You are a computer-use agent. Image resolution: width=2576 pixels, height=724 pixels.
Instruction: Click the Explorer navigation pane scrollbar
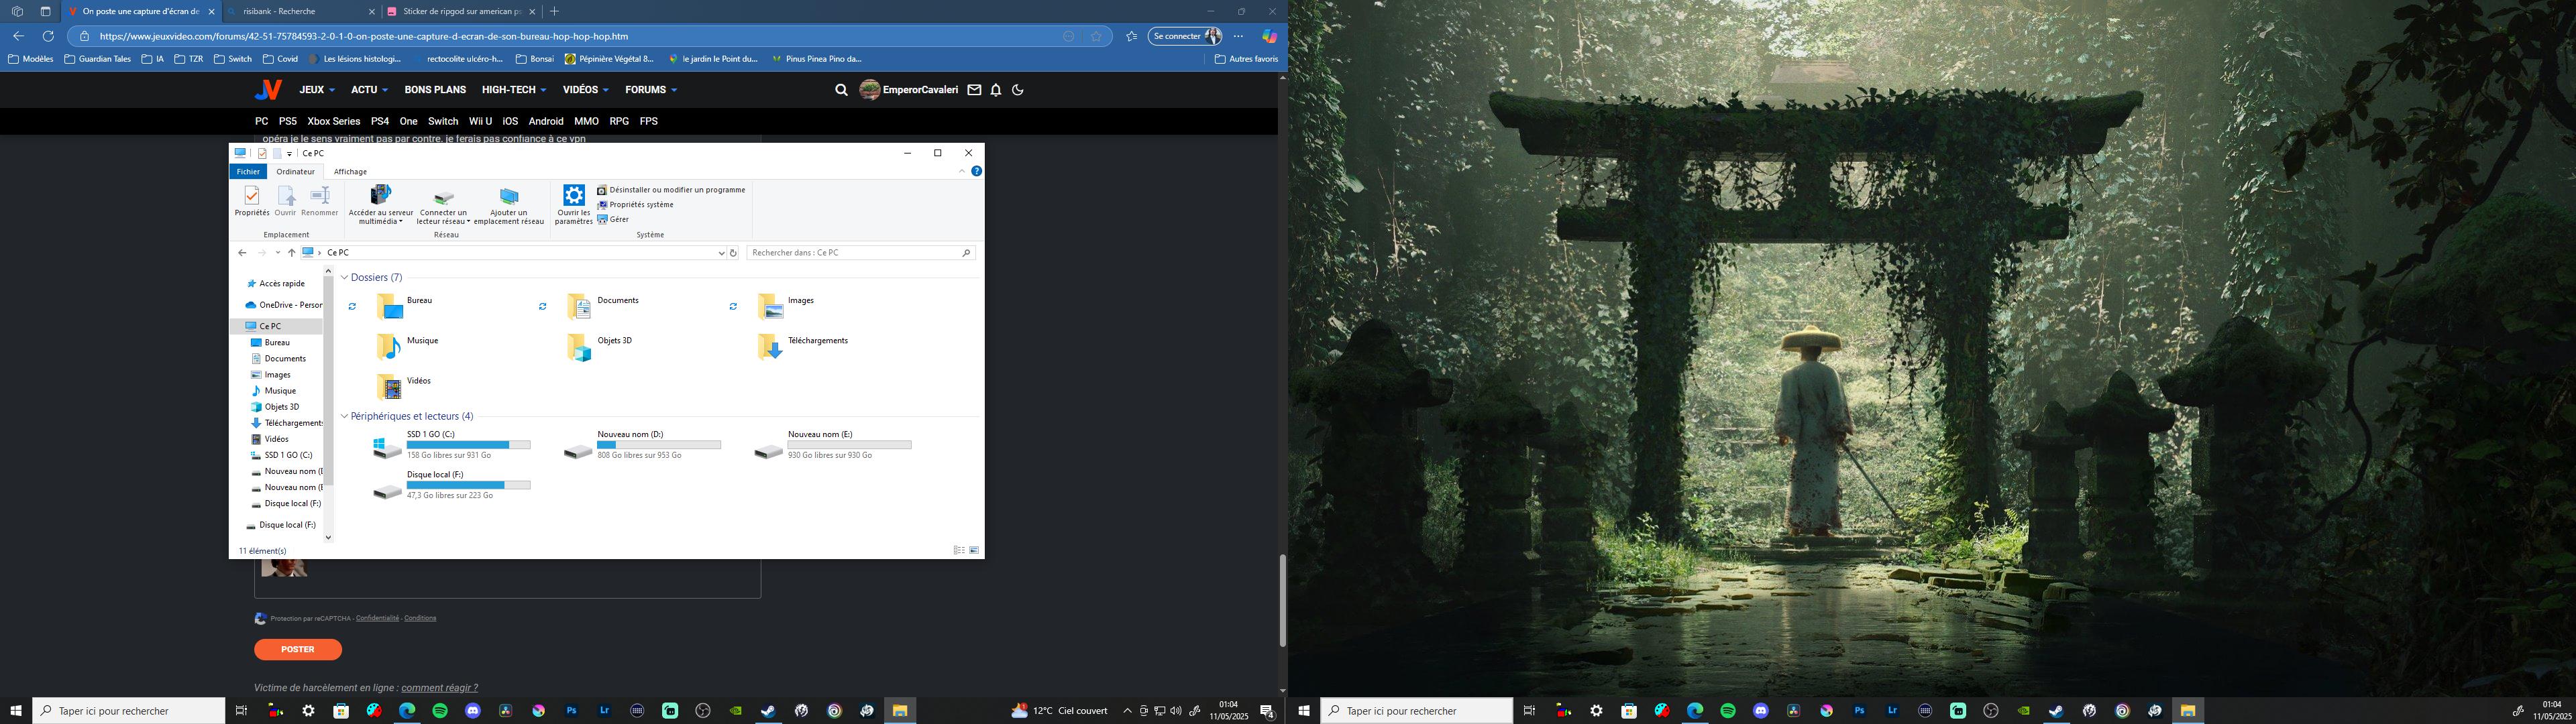click(328, 380)
